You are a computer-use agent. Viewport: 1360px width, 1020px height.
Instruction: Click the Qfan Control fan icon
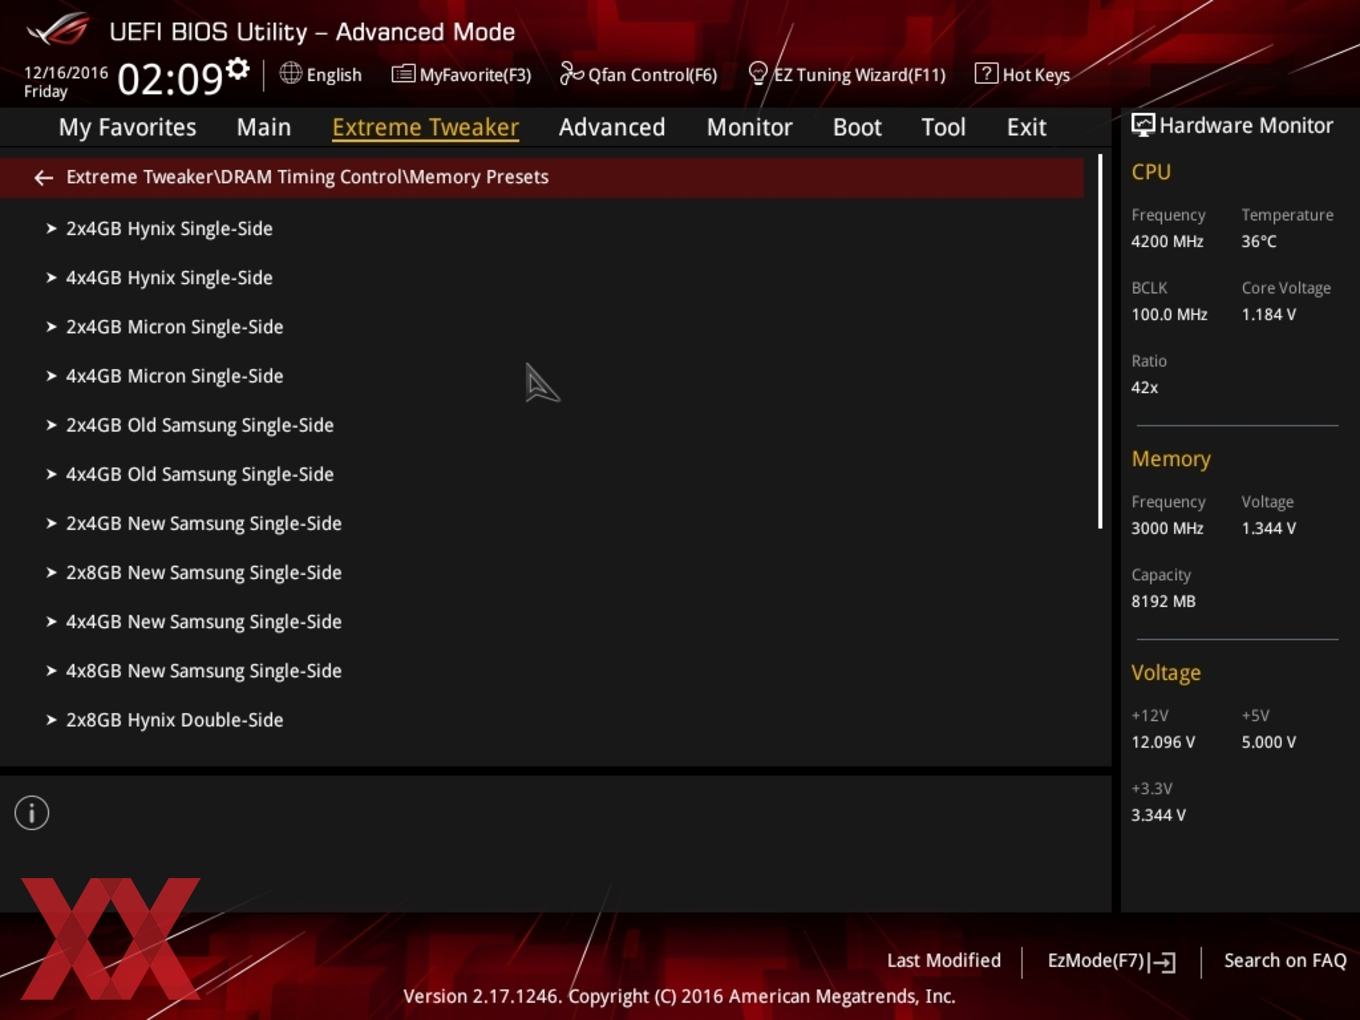point(571,73)
